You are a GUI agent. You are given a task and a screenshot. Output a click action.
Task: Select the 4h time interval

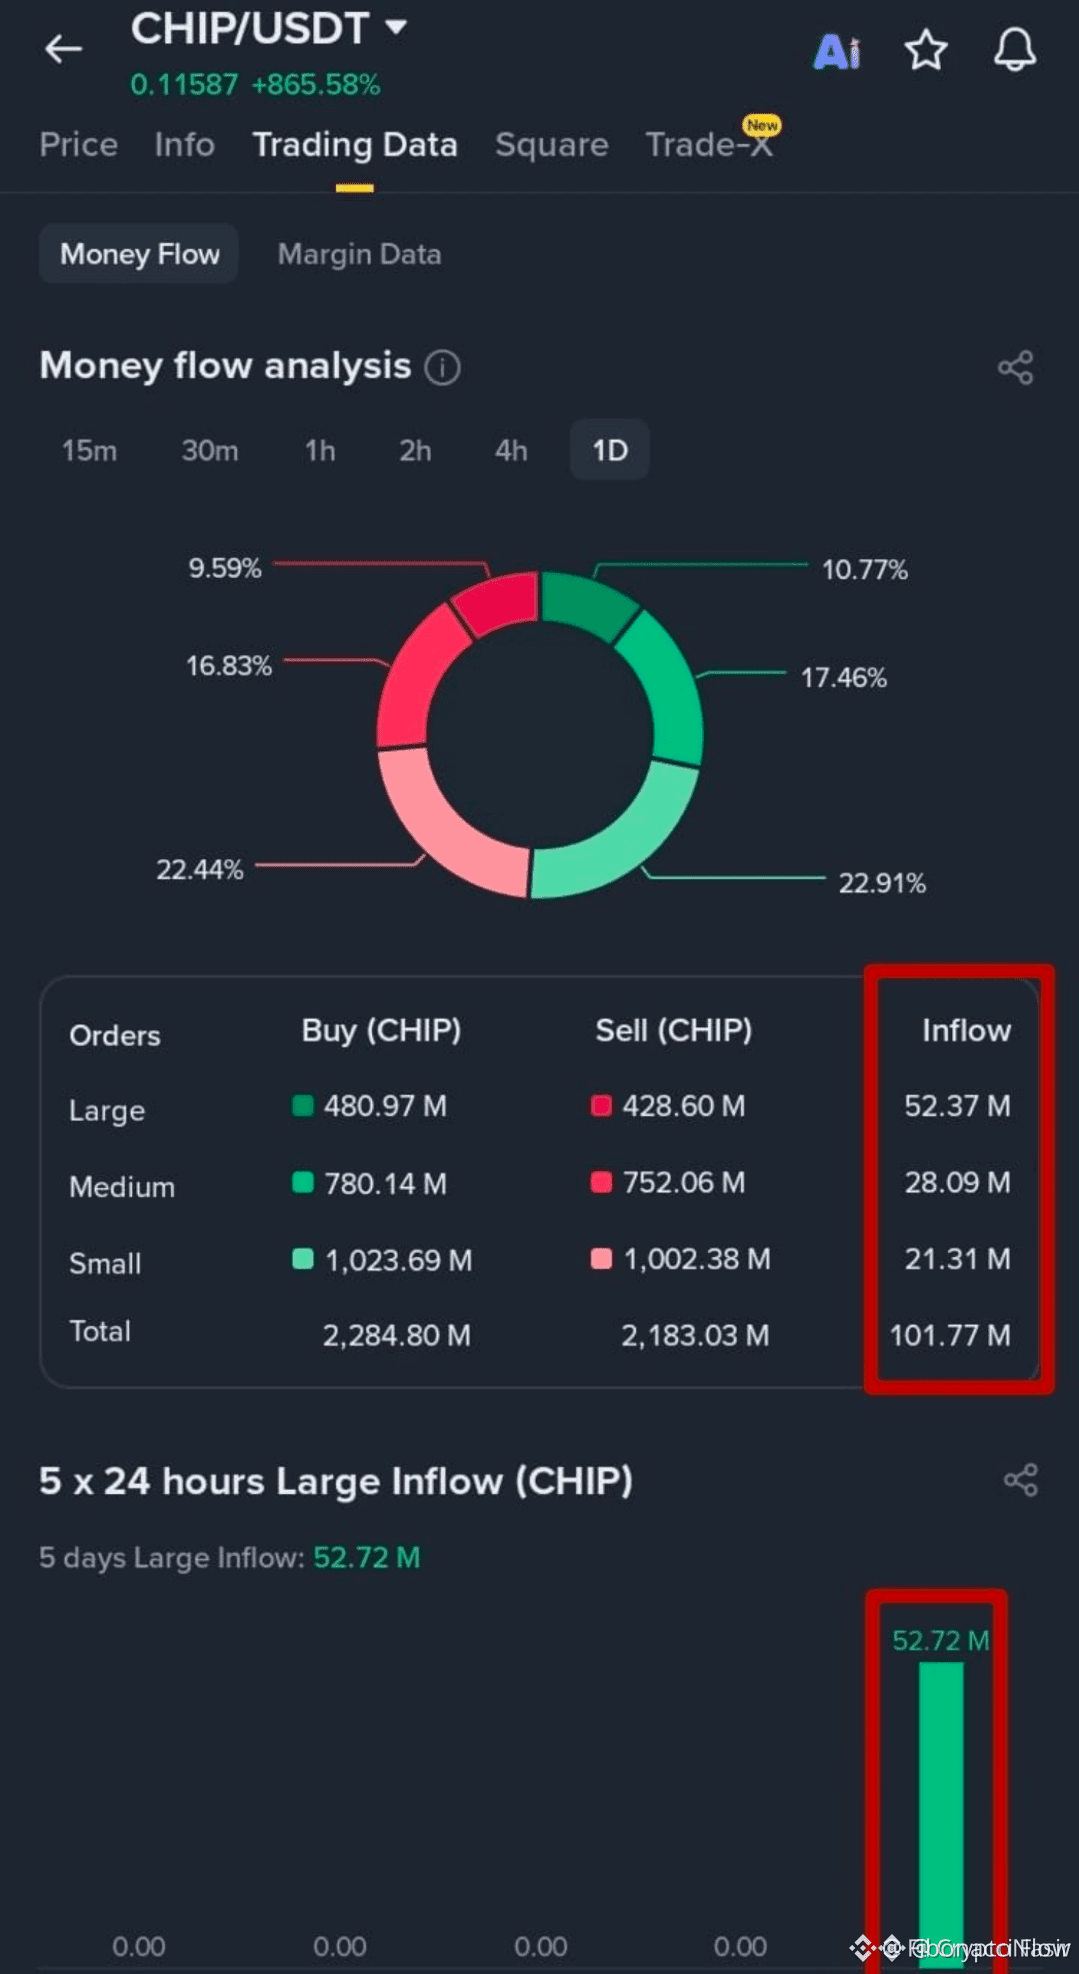pos(511,450)
